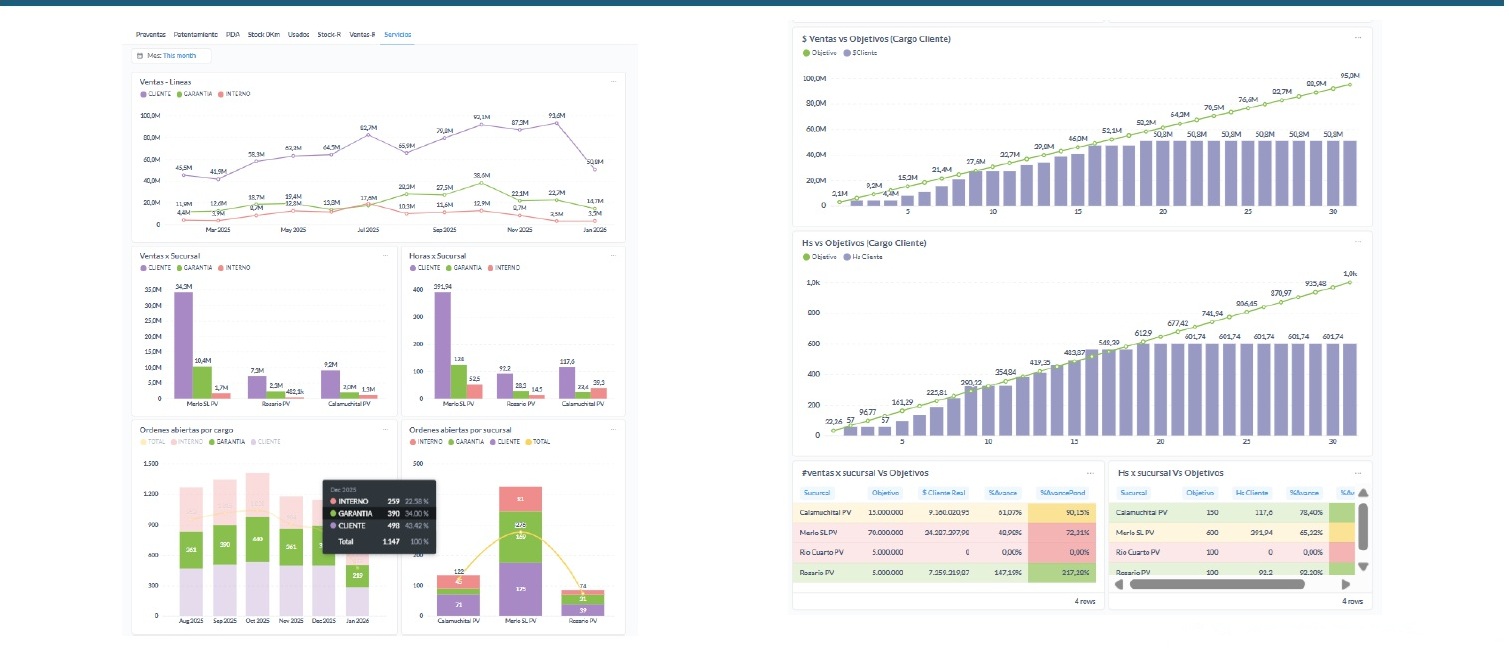Open the Mes: This month filter dropdown
The image size is (1509, 648).
172,56
